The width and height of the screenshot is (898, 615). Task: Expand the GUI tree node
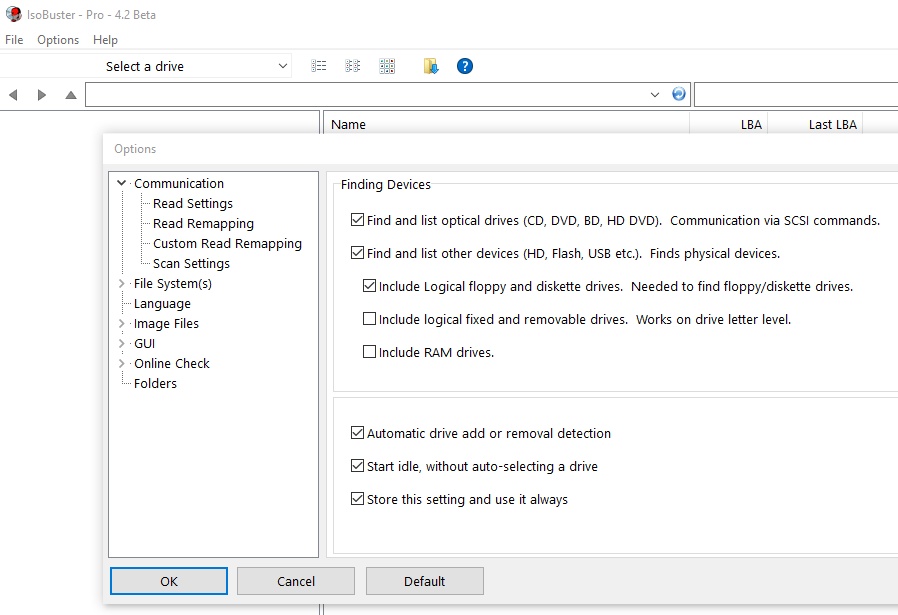(x=121, y=344)
